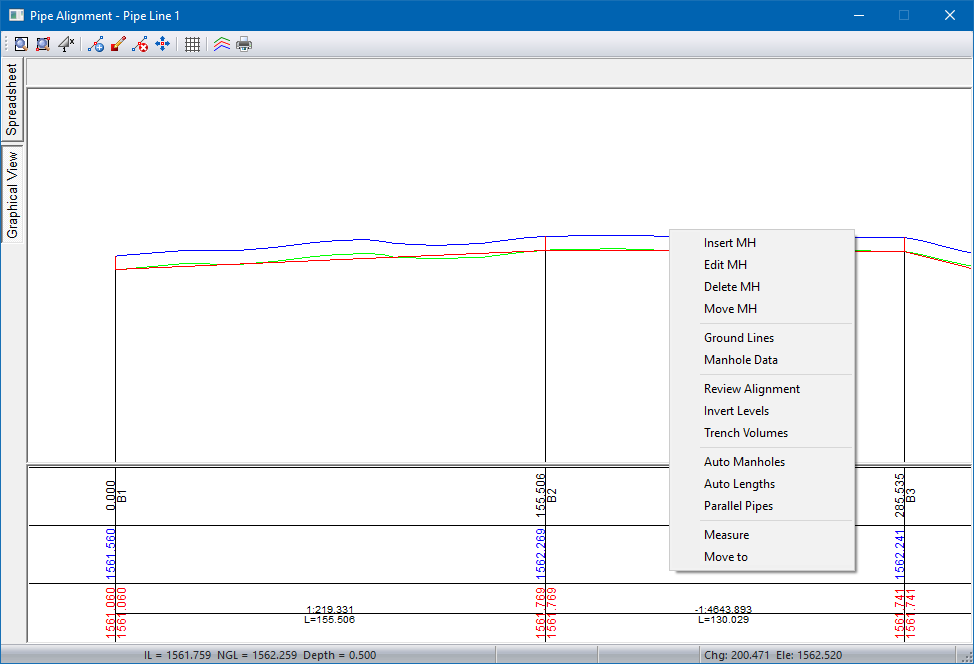The width and height of the screenshot is (974, 664).
Task: Open the Graphical View tab
Action: pos(12,195)
